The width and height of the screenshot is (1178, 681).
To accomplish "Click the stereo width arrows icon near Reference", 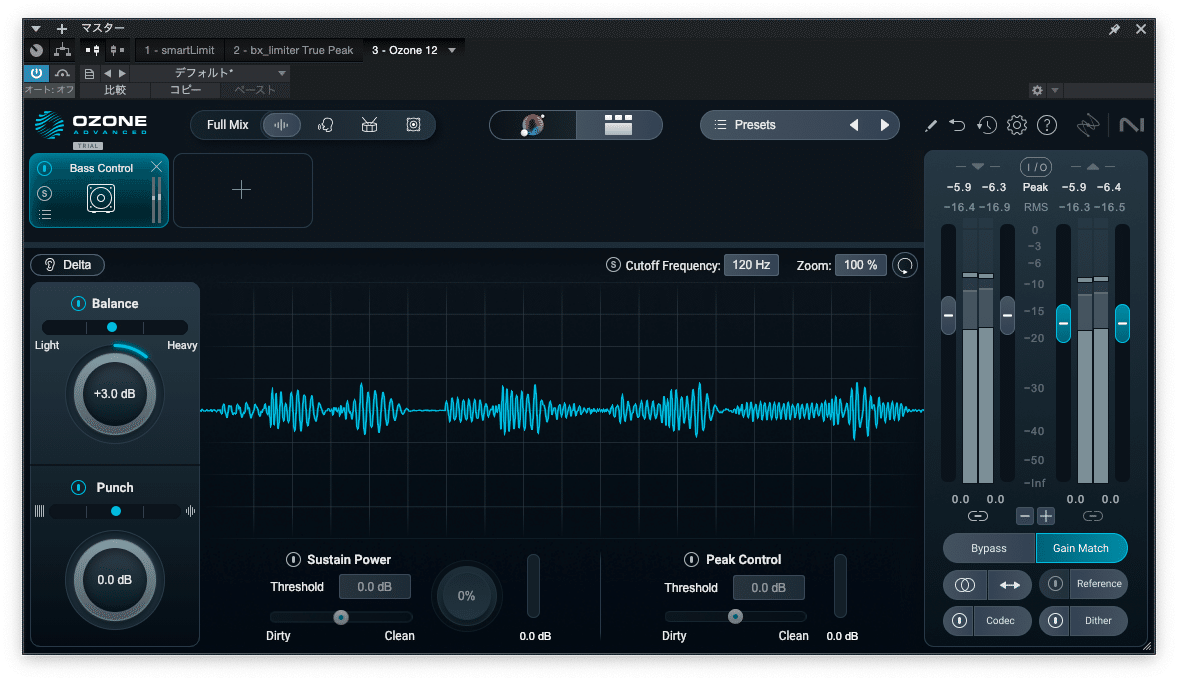I will point(1009,584).
